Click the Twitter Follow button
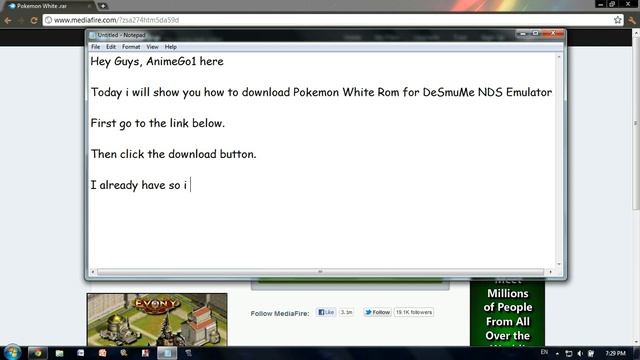640x360 pixels. [x=378, y=312]
